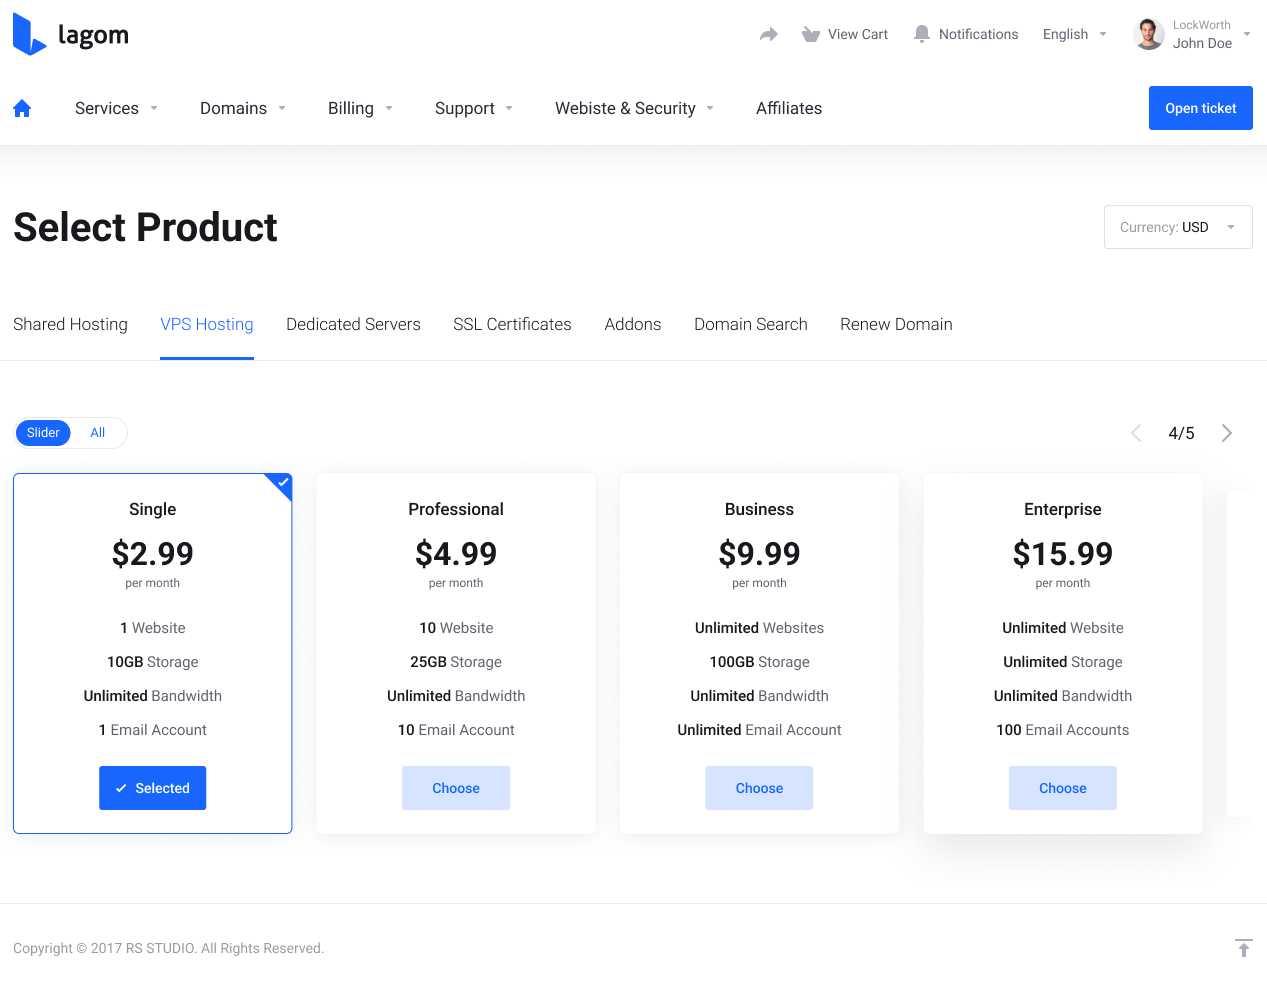Click the Open ticket button
Image resolution: width=1267 pixels, height=992 pixels.
[x=1201, y=108]
